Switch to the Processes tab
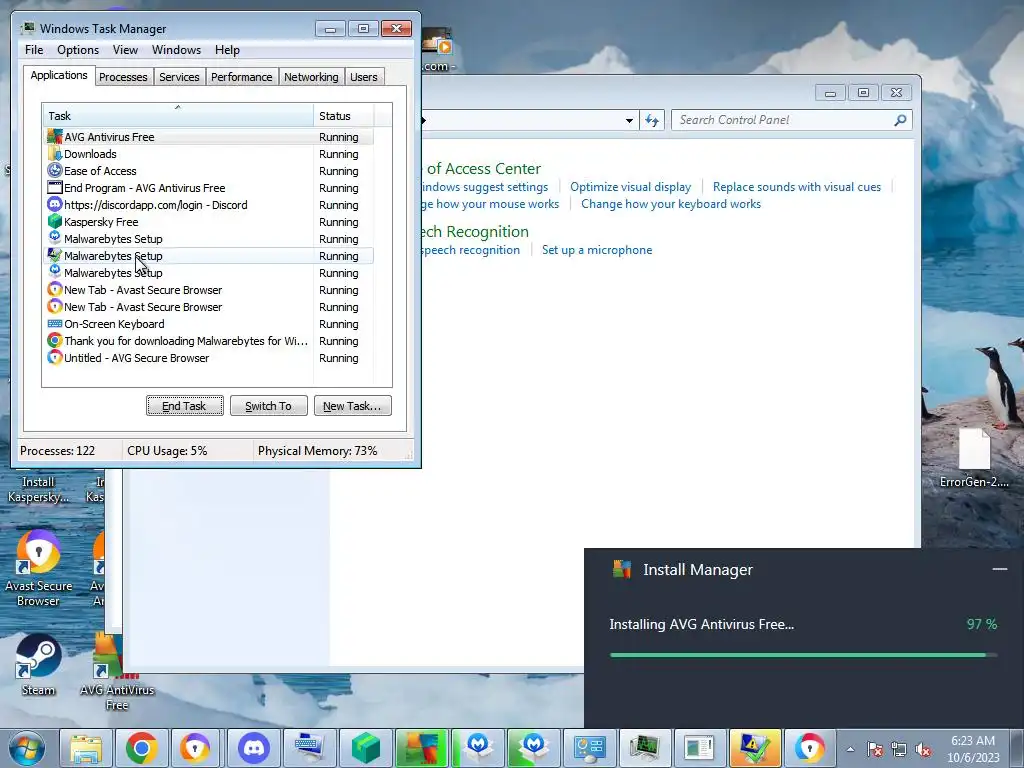The height and width of the screenshot is (768, 1024). pyautogui.click(x=123, y=77)
